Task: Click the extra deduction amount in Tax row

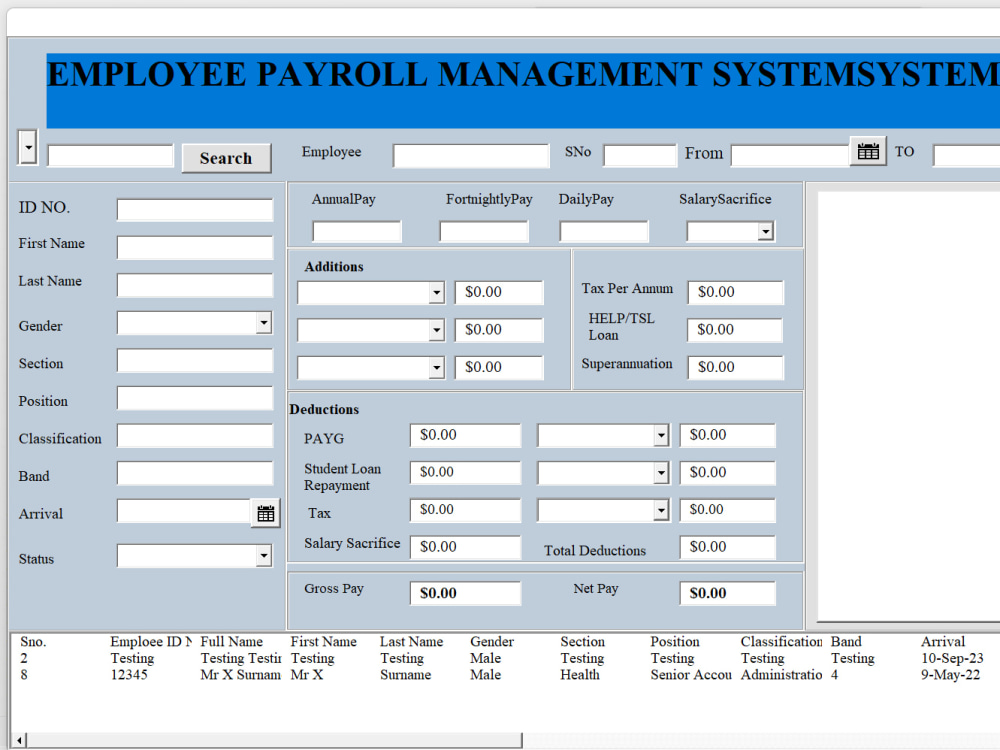Action: [x=728, y=510]
